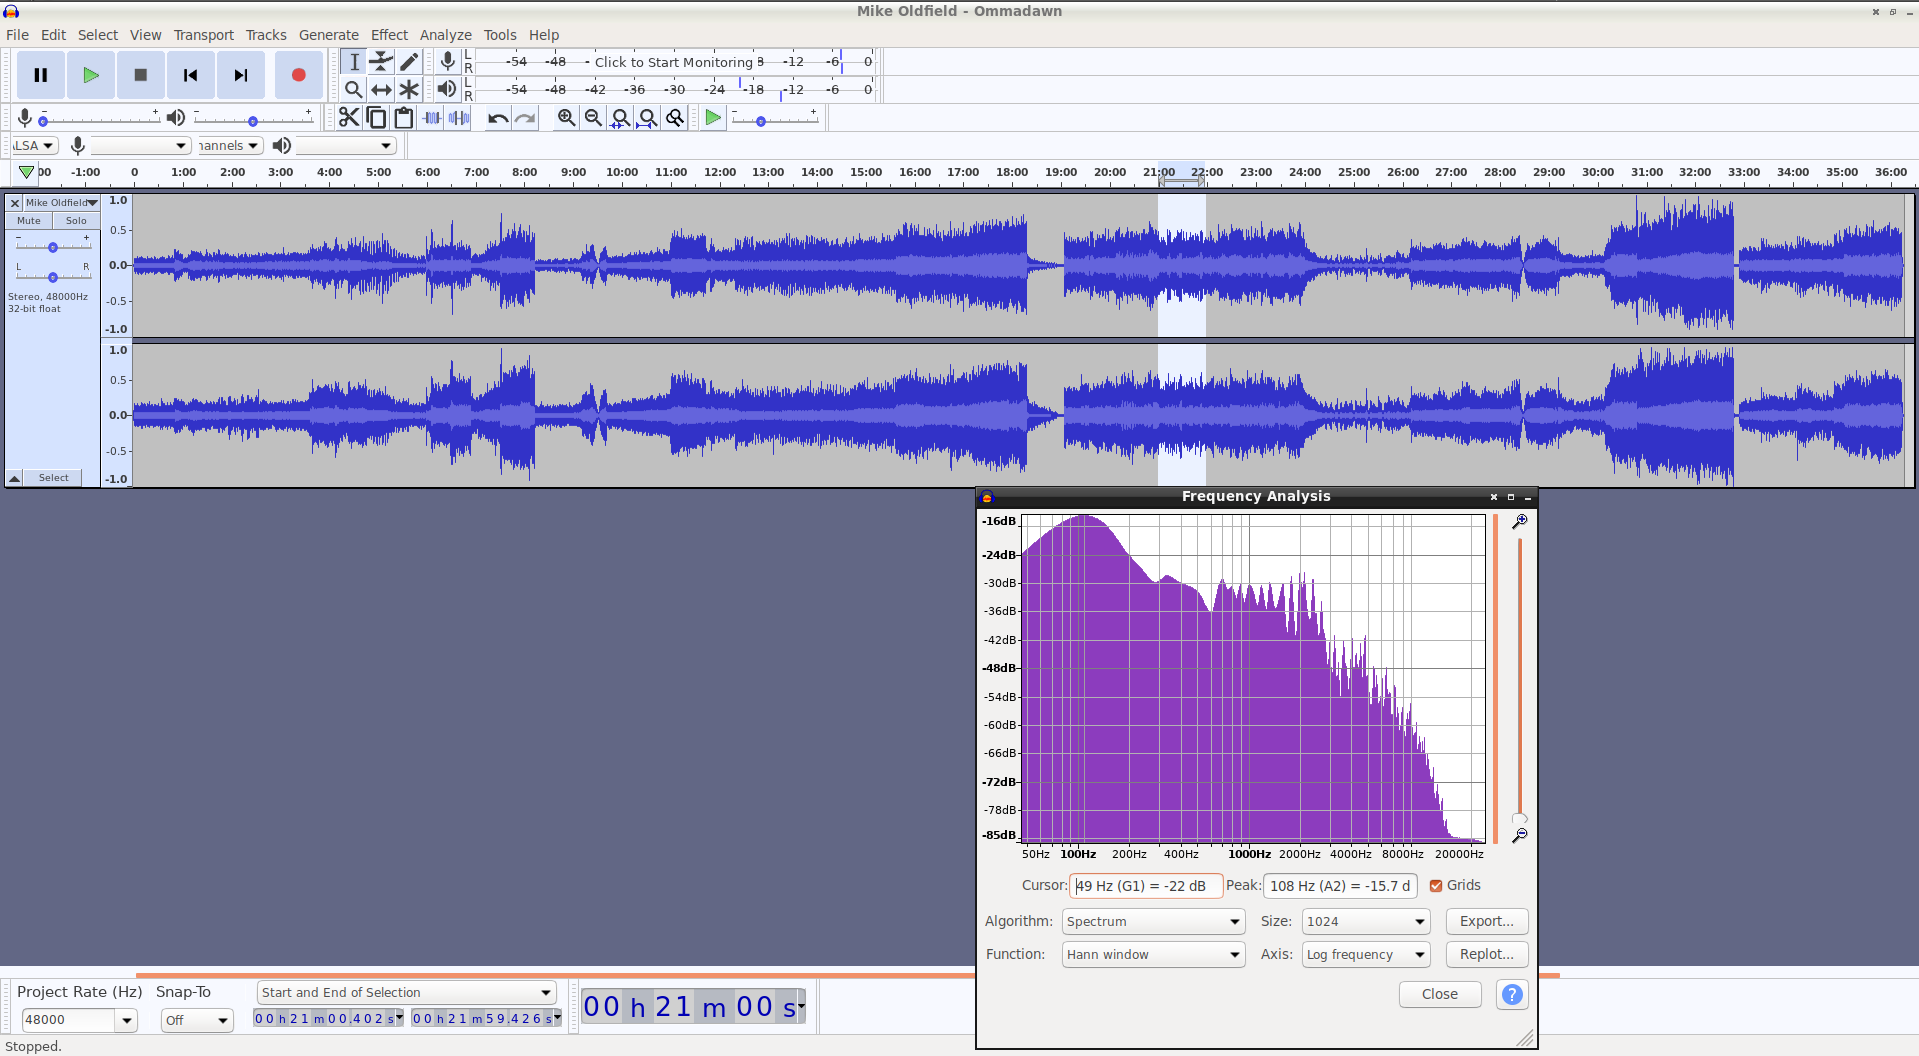Stop playback with the Stop button
The height and width of the screenshot is (1056, 1919).
click(x=141, y=75)
